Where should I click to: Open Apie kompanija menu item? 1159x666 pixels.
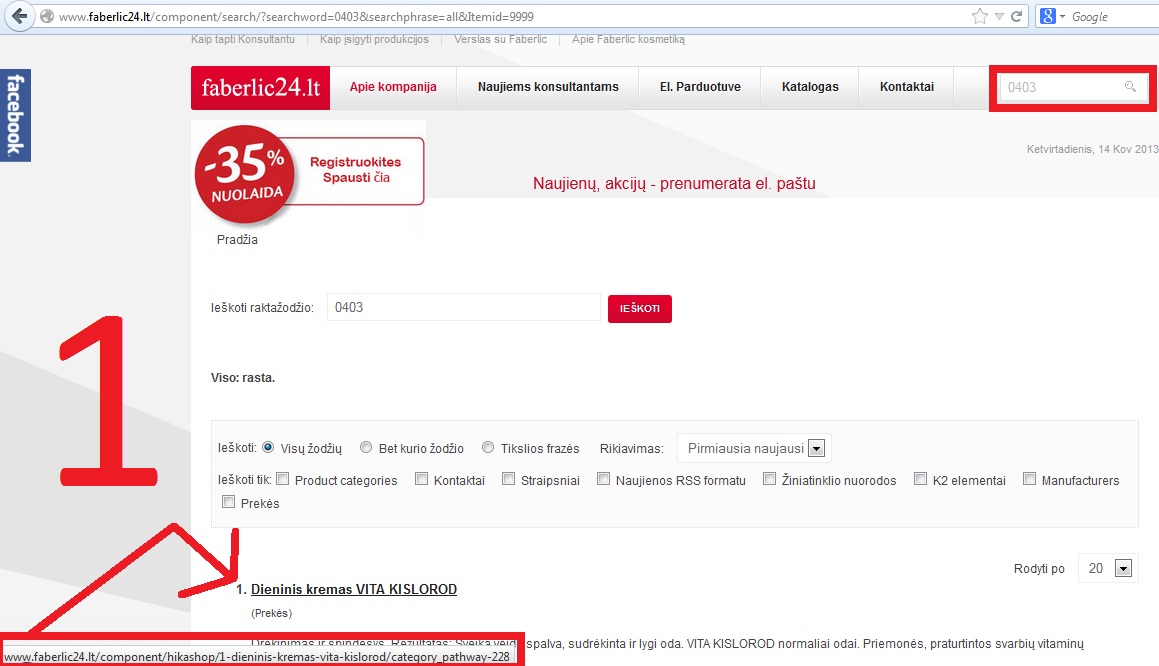coord(393,87)
